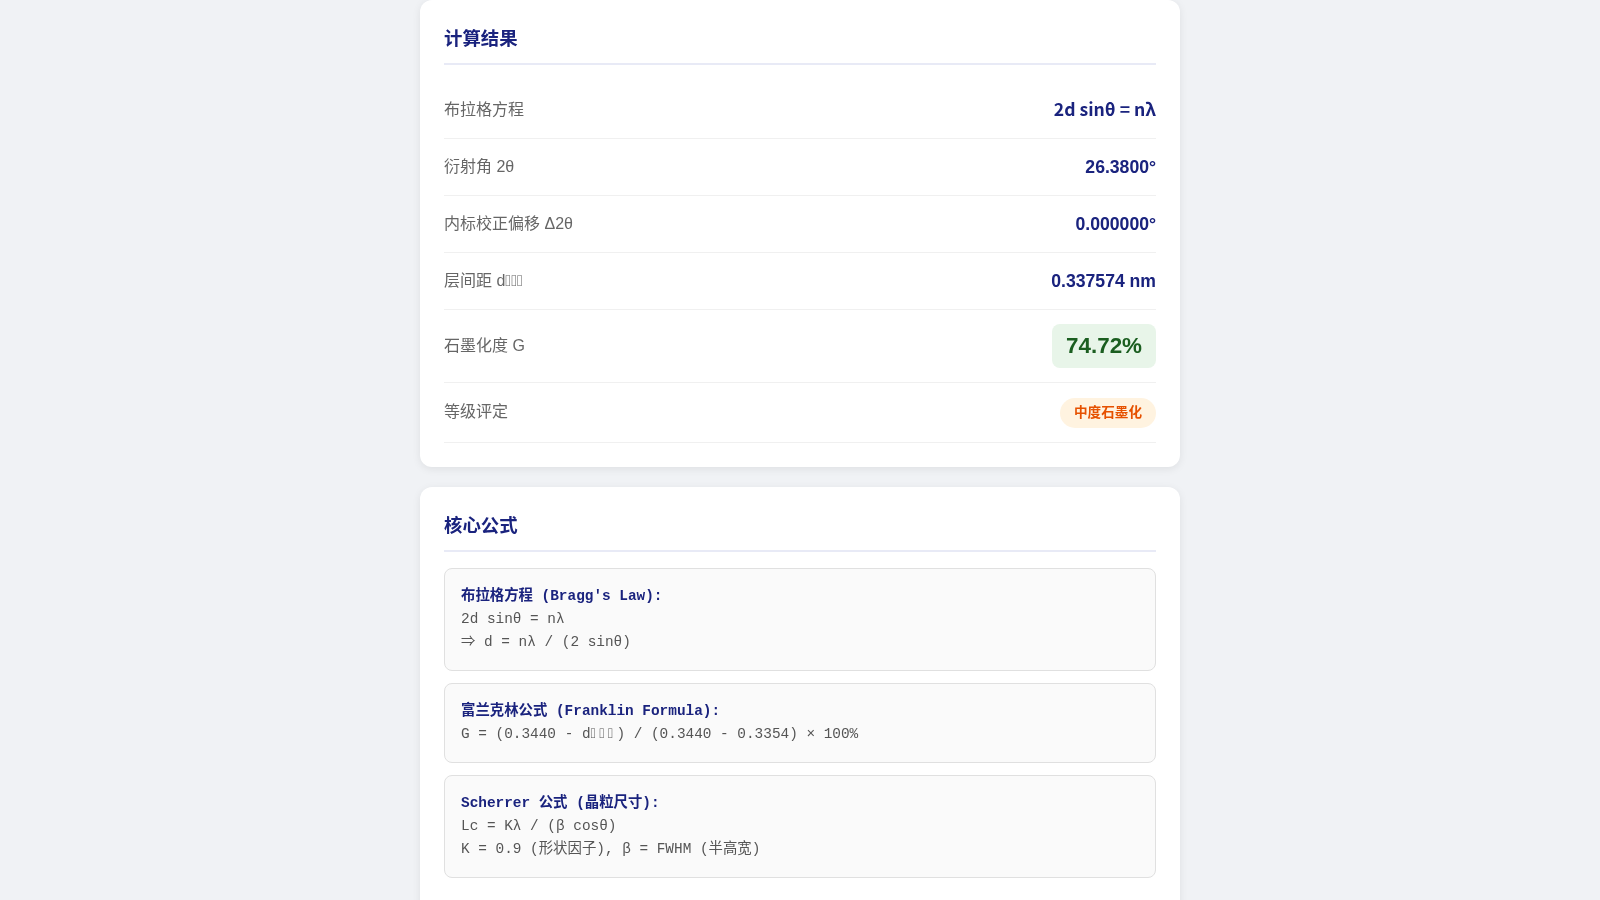Click the d = nλ / (2 sinθ) formula line
The height and width of the screenshot is (900, 1600).
pyautogui.click(x=546, y=642)
